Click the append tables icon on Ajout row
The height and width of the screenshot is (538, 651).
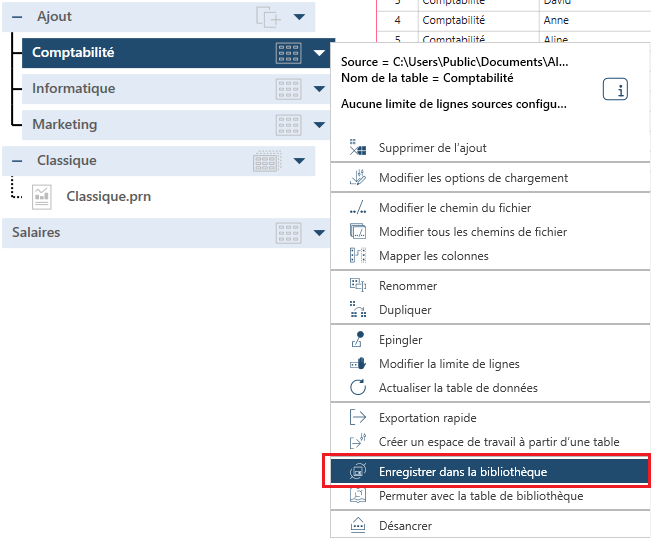(268, 17)
